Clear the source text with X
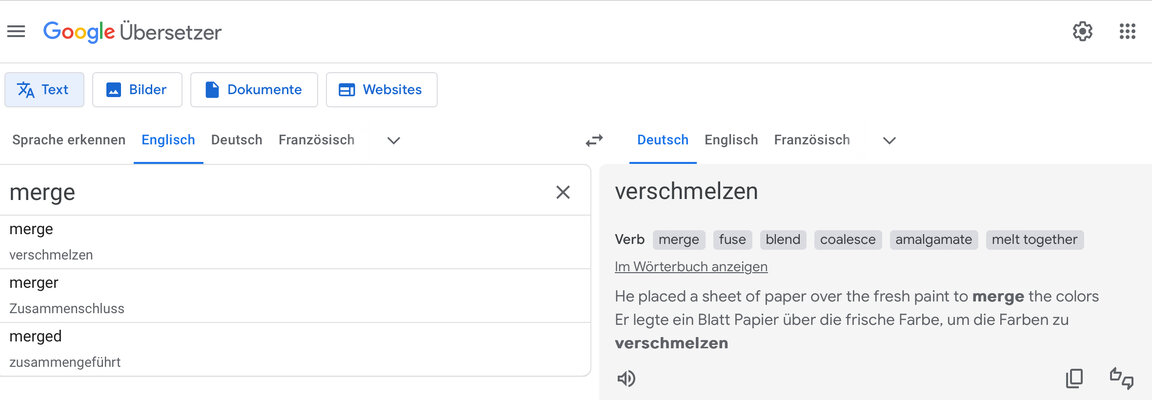 pyautogui.click(x=563, y=193)
